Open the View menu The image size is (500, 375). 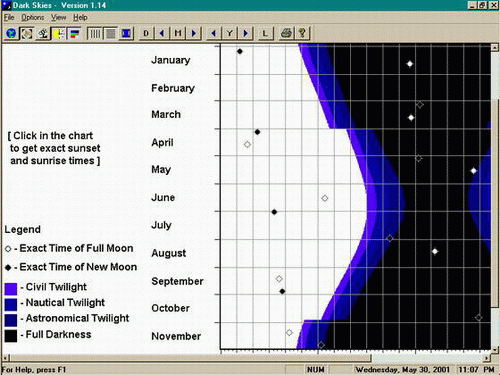pos(58,17)
